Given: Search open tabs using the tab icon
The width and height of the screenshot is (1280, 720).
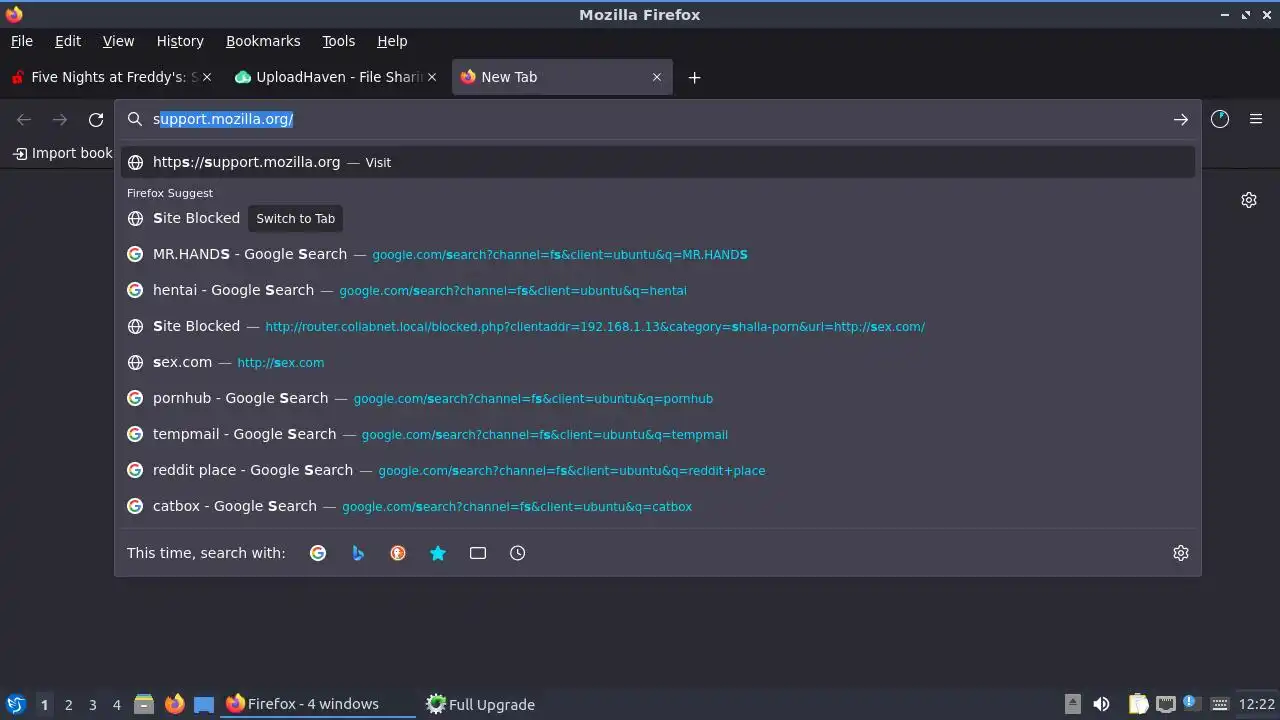Looking at the screenshot, I should [x=478, y=553].
